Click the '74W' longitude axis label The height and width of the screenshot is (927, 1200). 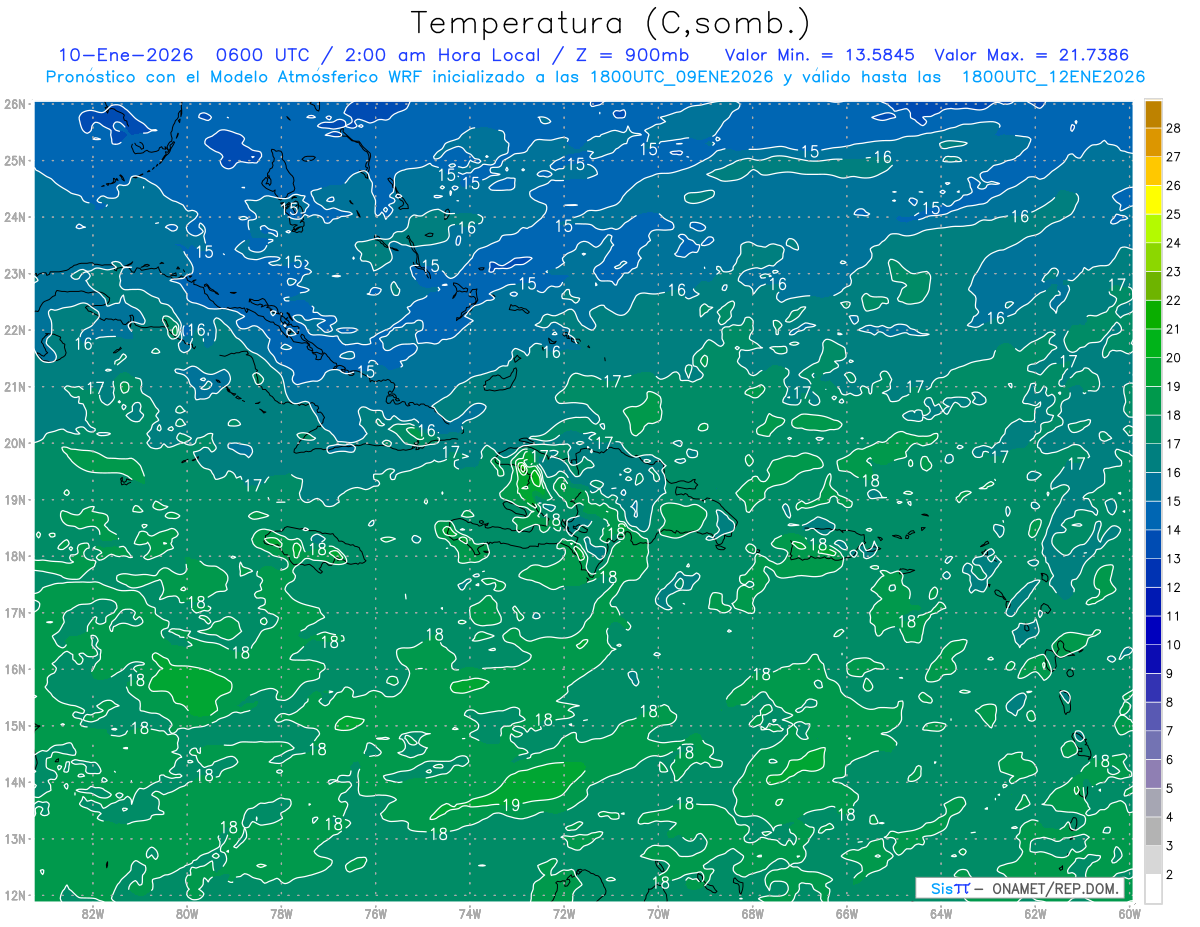470,913
